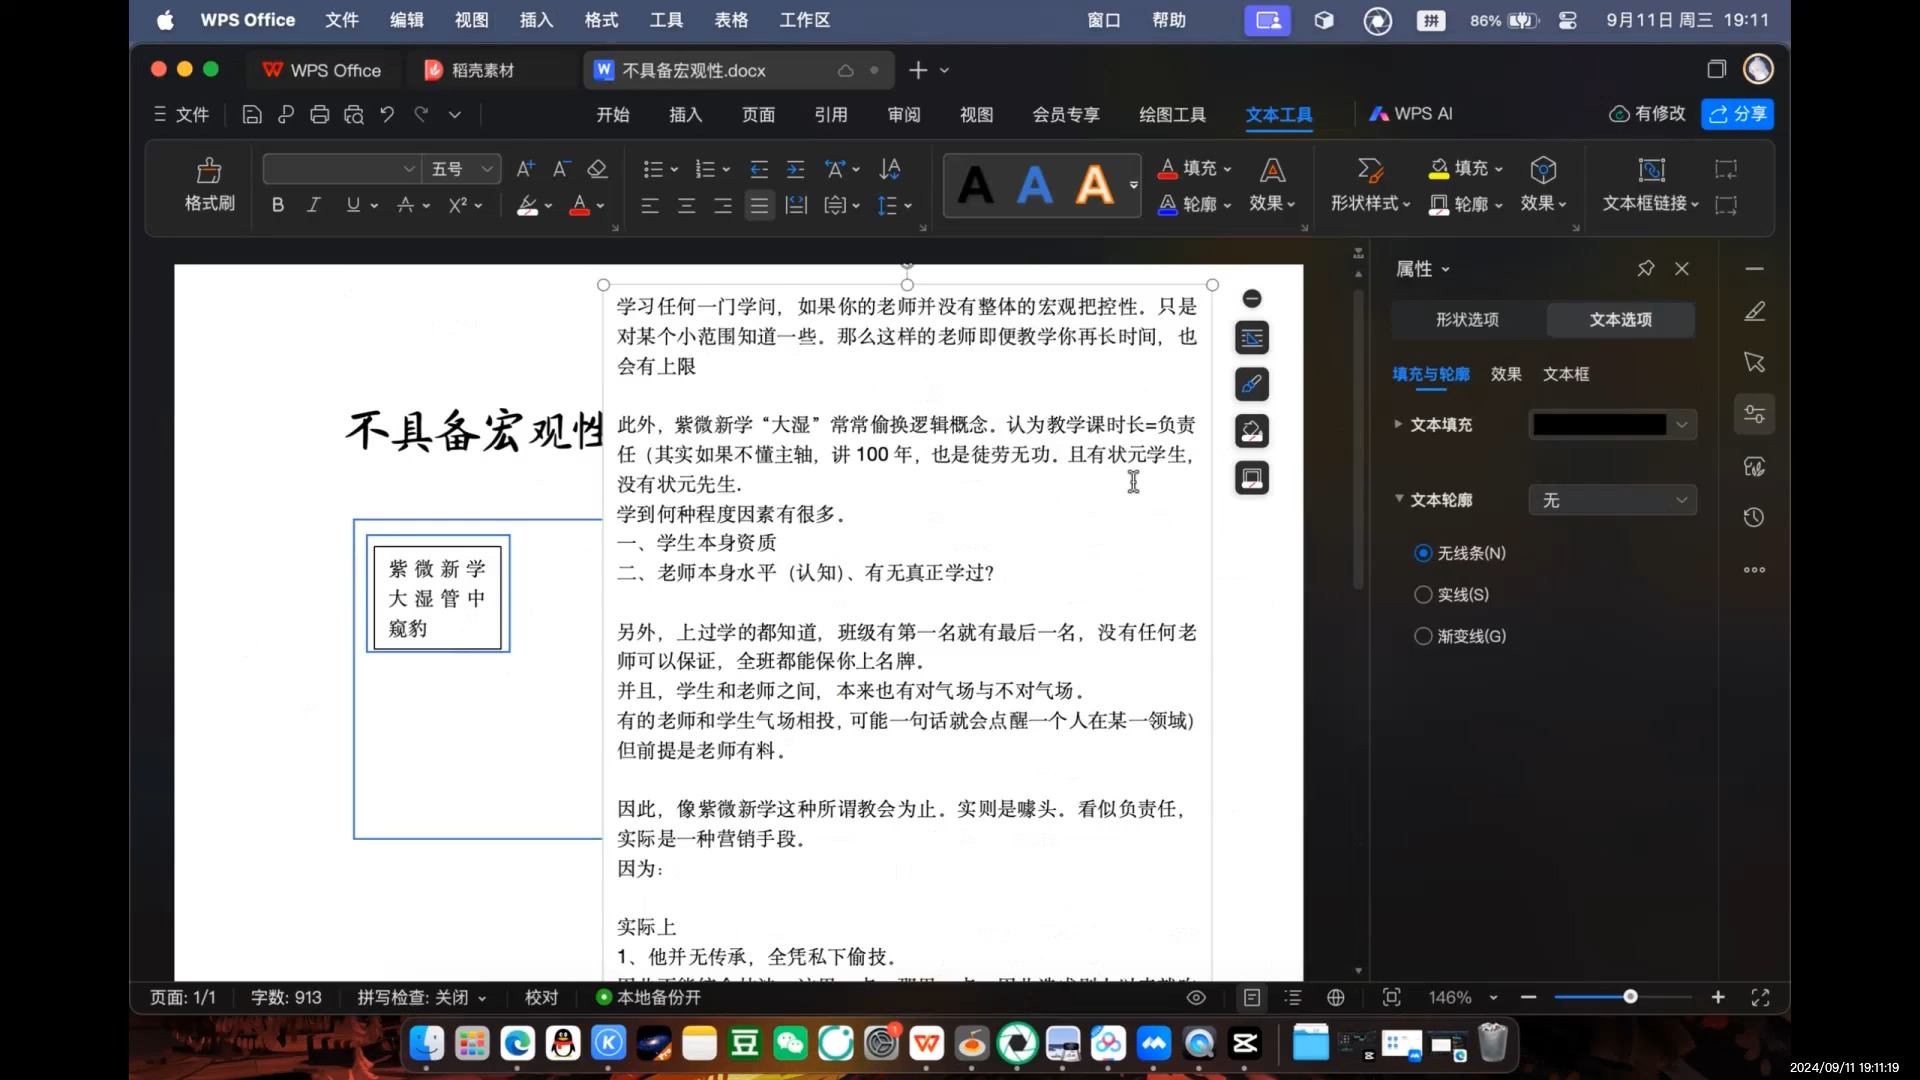This screenshot has height=1080, width=1920.
Task: Click the decrease indent icon
Action: [x=759, y=169]
